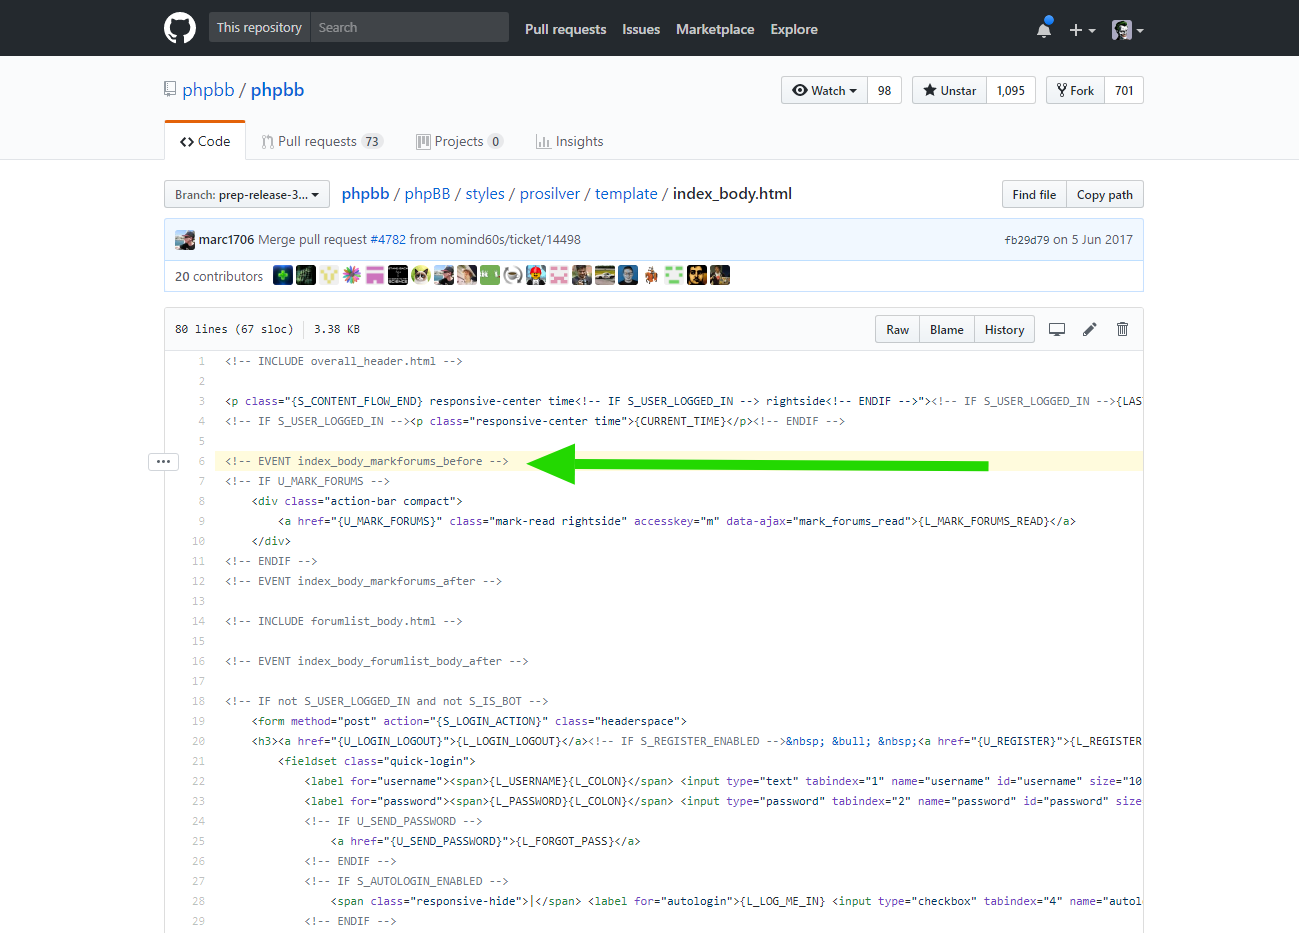Open Explore in top navigation
The image size is (1299, 933).
[x=794, y=29]
